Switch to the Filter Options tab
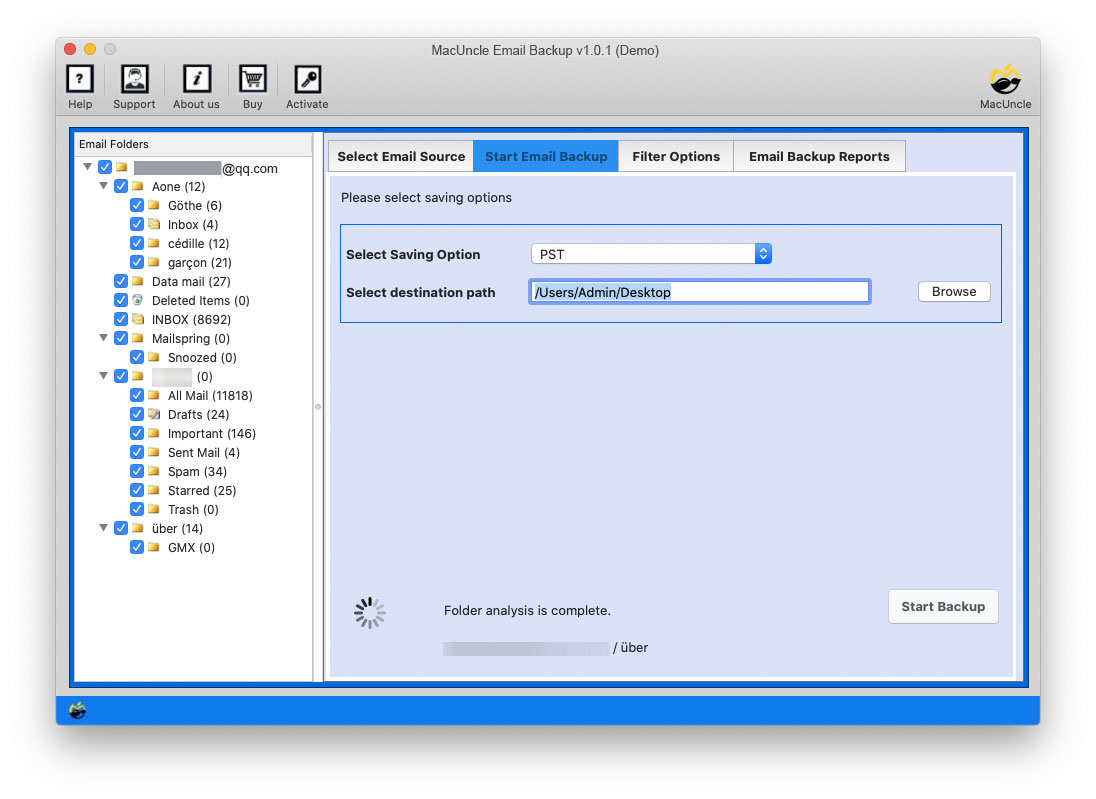 (x=676, y=156)
